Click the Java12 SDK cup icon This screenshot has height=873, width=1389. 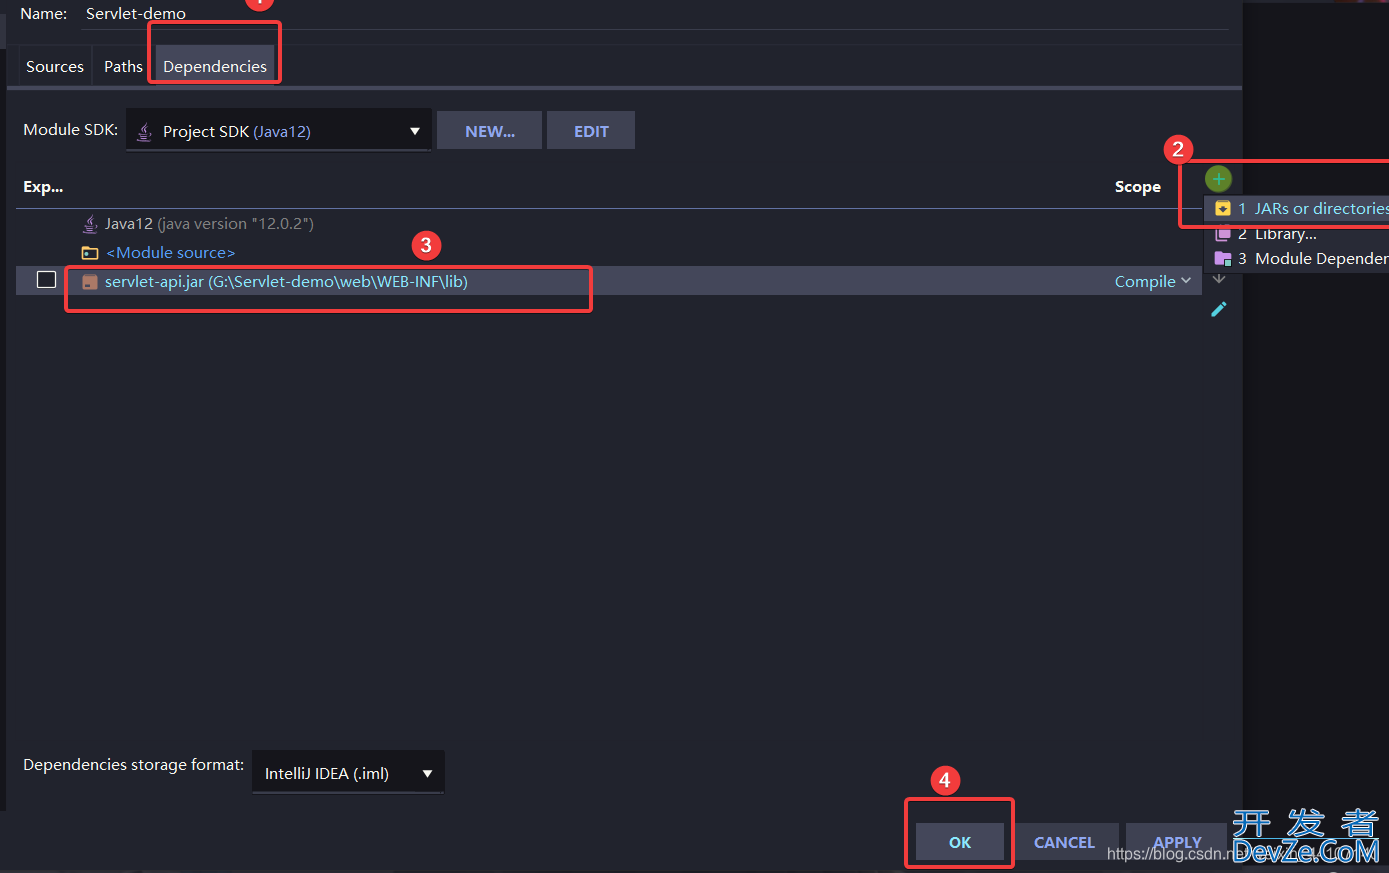pos(90,224)
